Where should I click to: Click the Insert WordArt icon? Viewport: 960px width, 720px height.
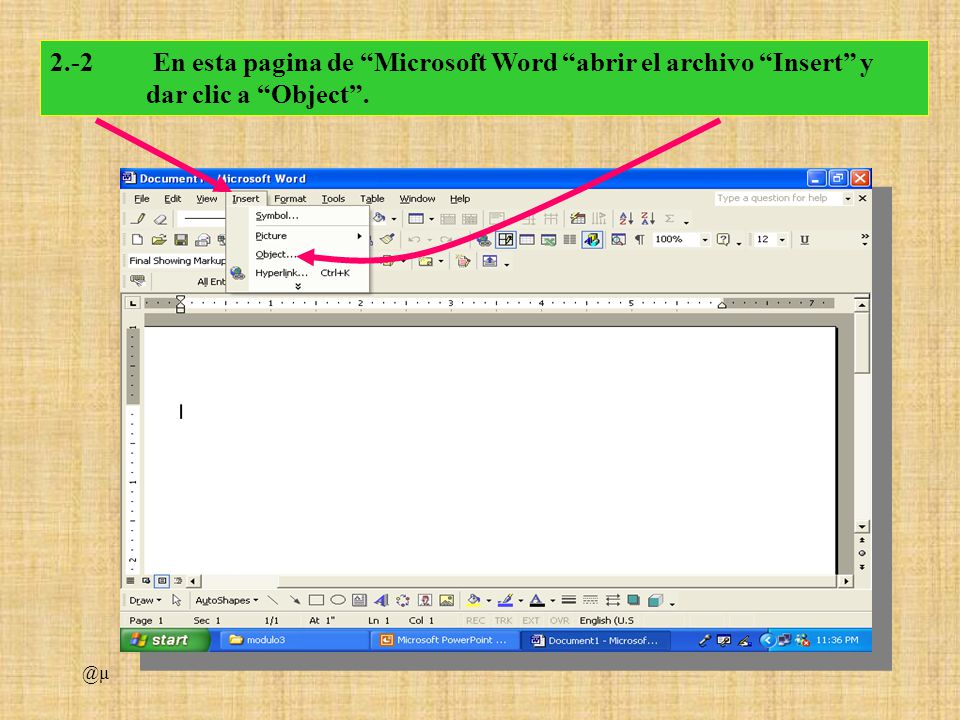381,601
